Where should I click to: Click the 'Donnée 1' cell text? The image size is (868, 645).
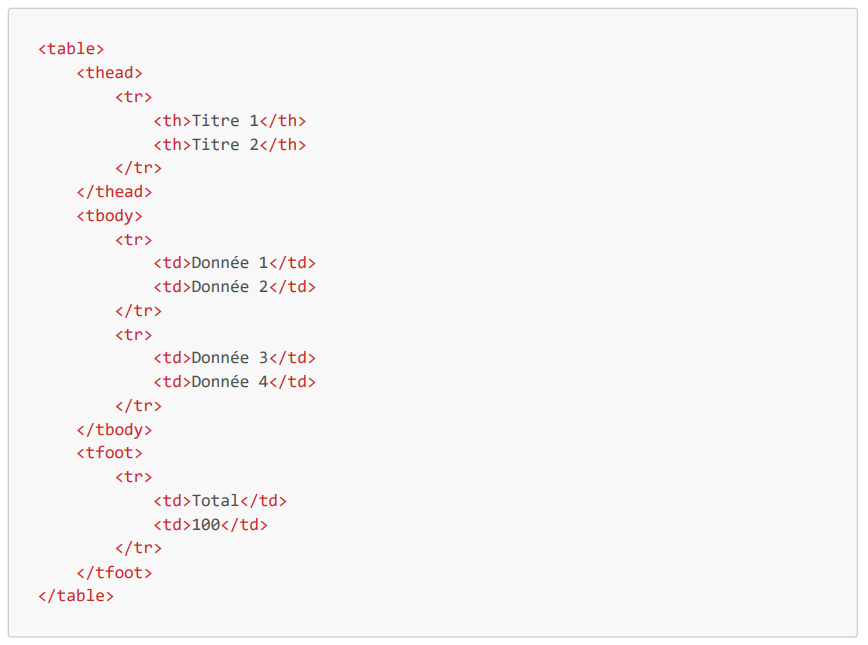click(x=229, y=263)
